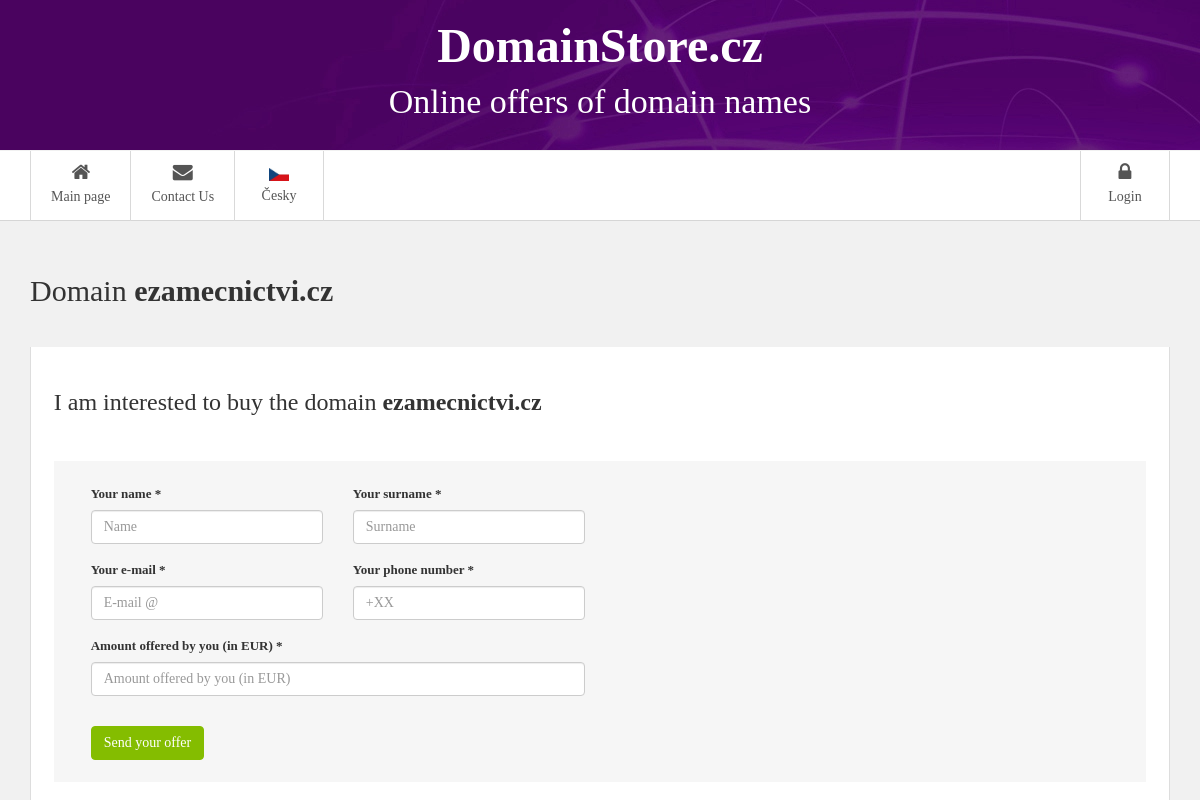This screenshot has width=1200, height=800.
Task: Click the Your name * field label
Action: click(x=125, y=493)
